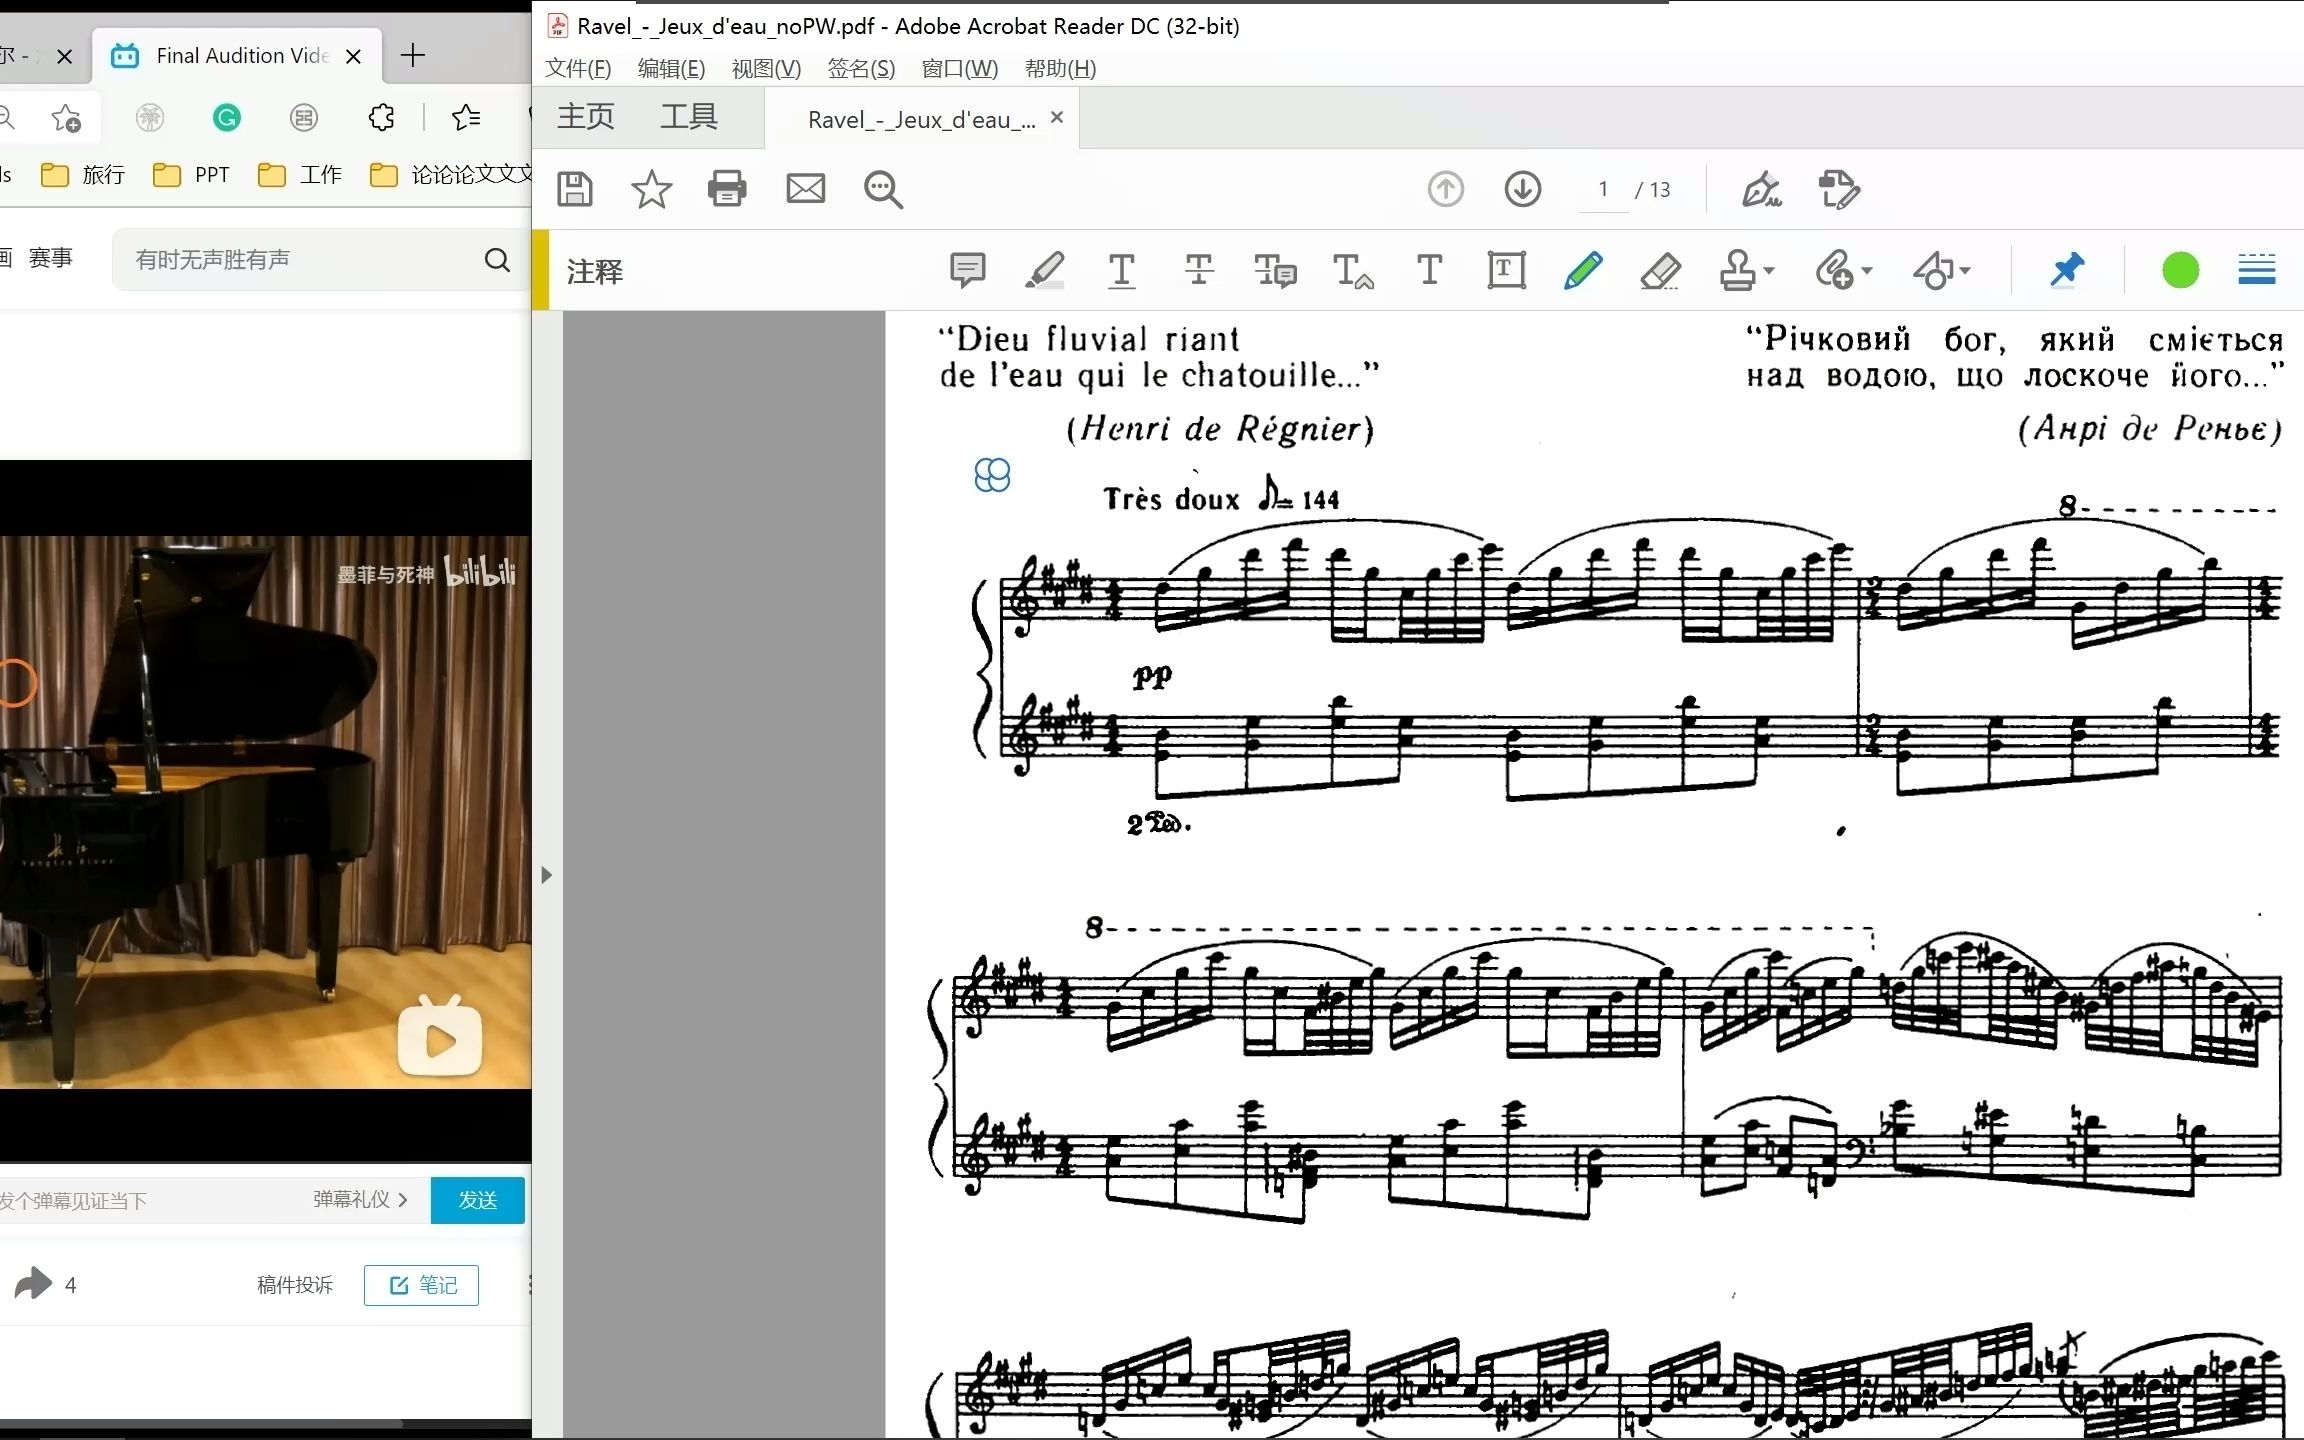Add page to favorites star in browser
Image resolution: width=2304 pixels, height=1440 pixels.
[x=66, y=118]
